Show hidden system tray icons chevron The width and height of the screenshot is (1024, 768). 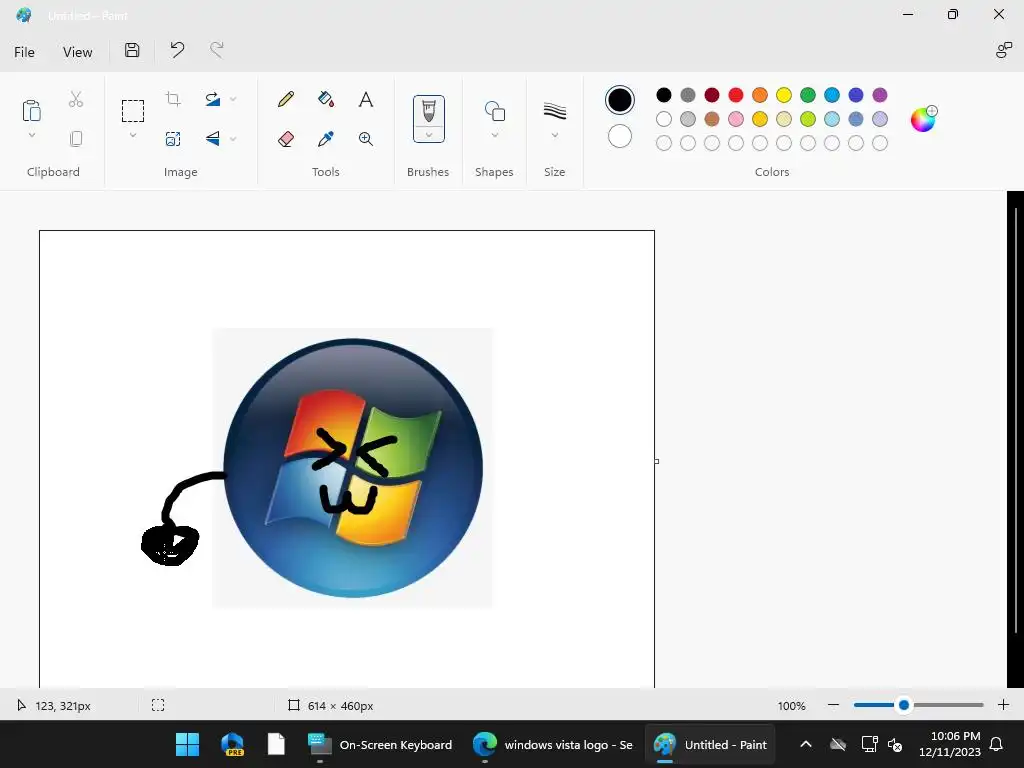(806, 744)
